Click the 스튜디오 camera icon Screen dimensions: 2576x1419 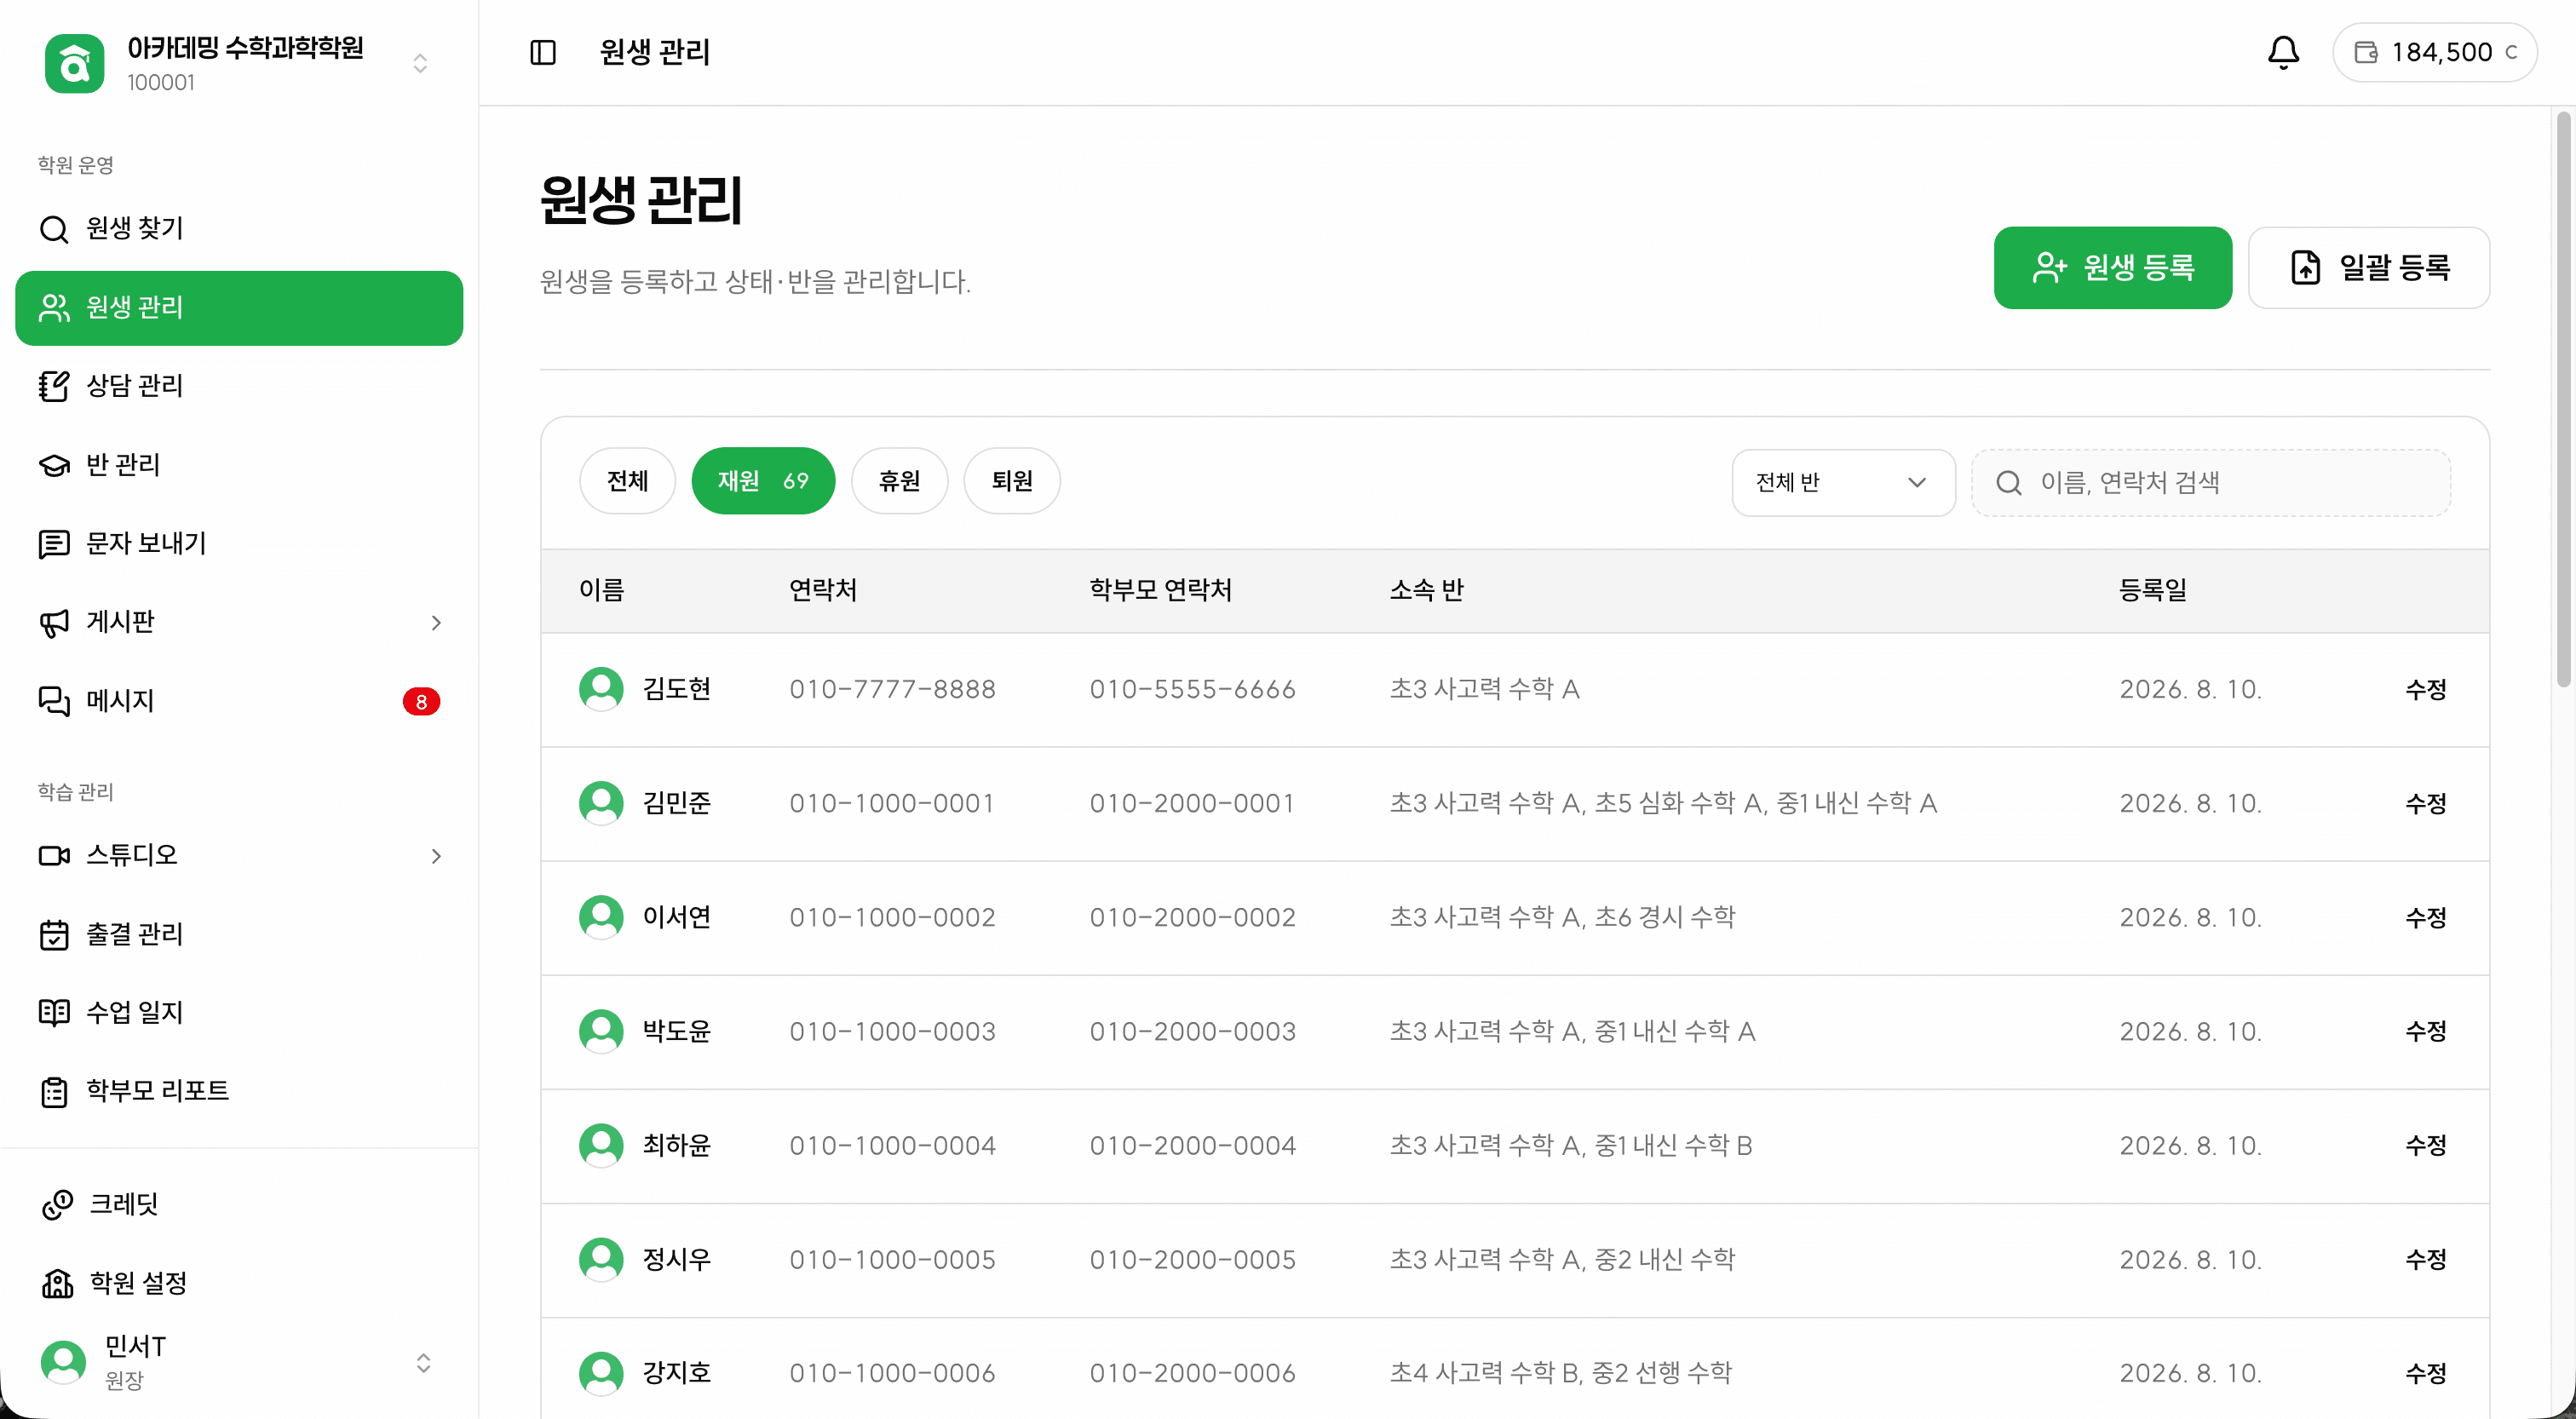54,856
